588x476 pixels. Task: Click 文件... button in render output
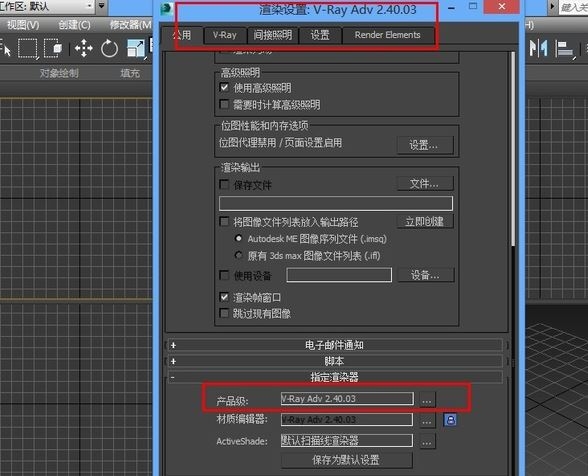coord(424,184)
